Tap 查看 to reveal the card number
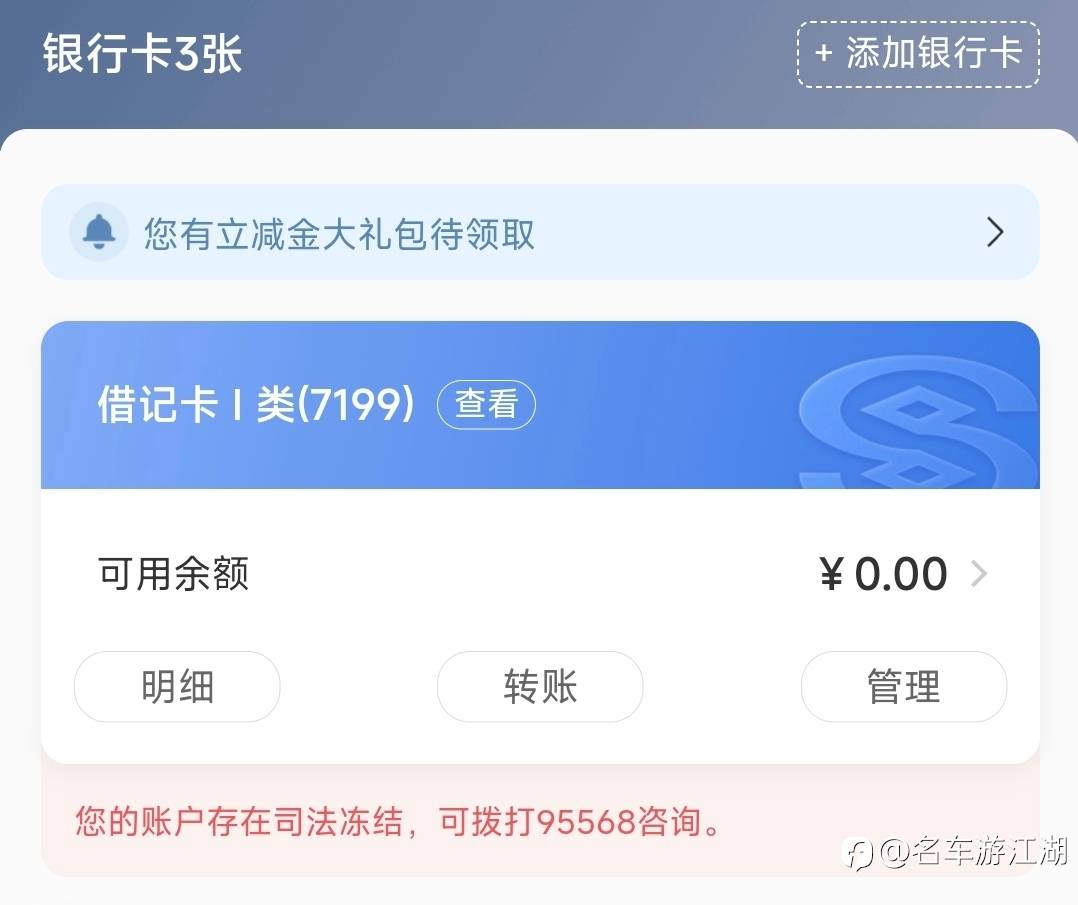Image resolution: width=1078 pixels, height=905 pixels. (486, 405)
